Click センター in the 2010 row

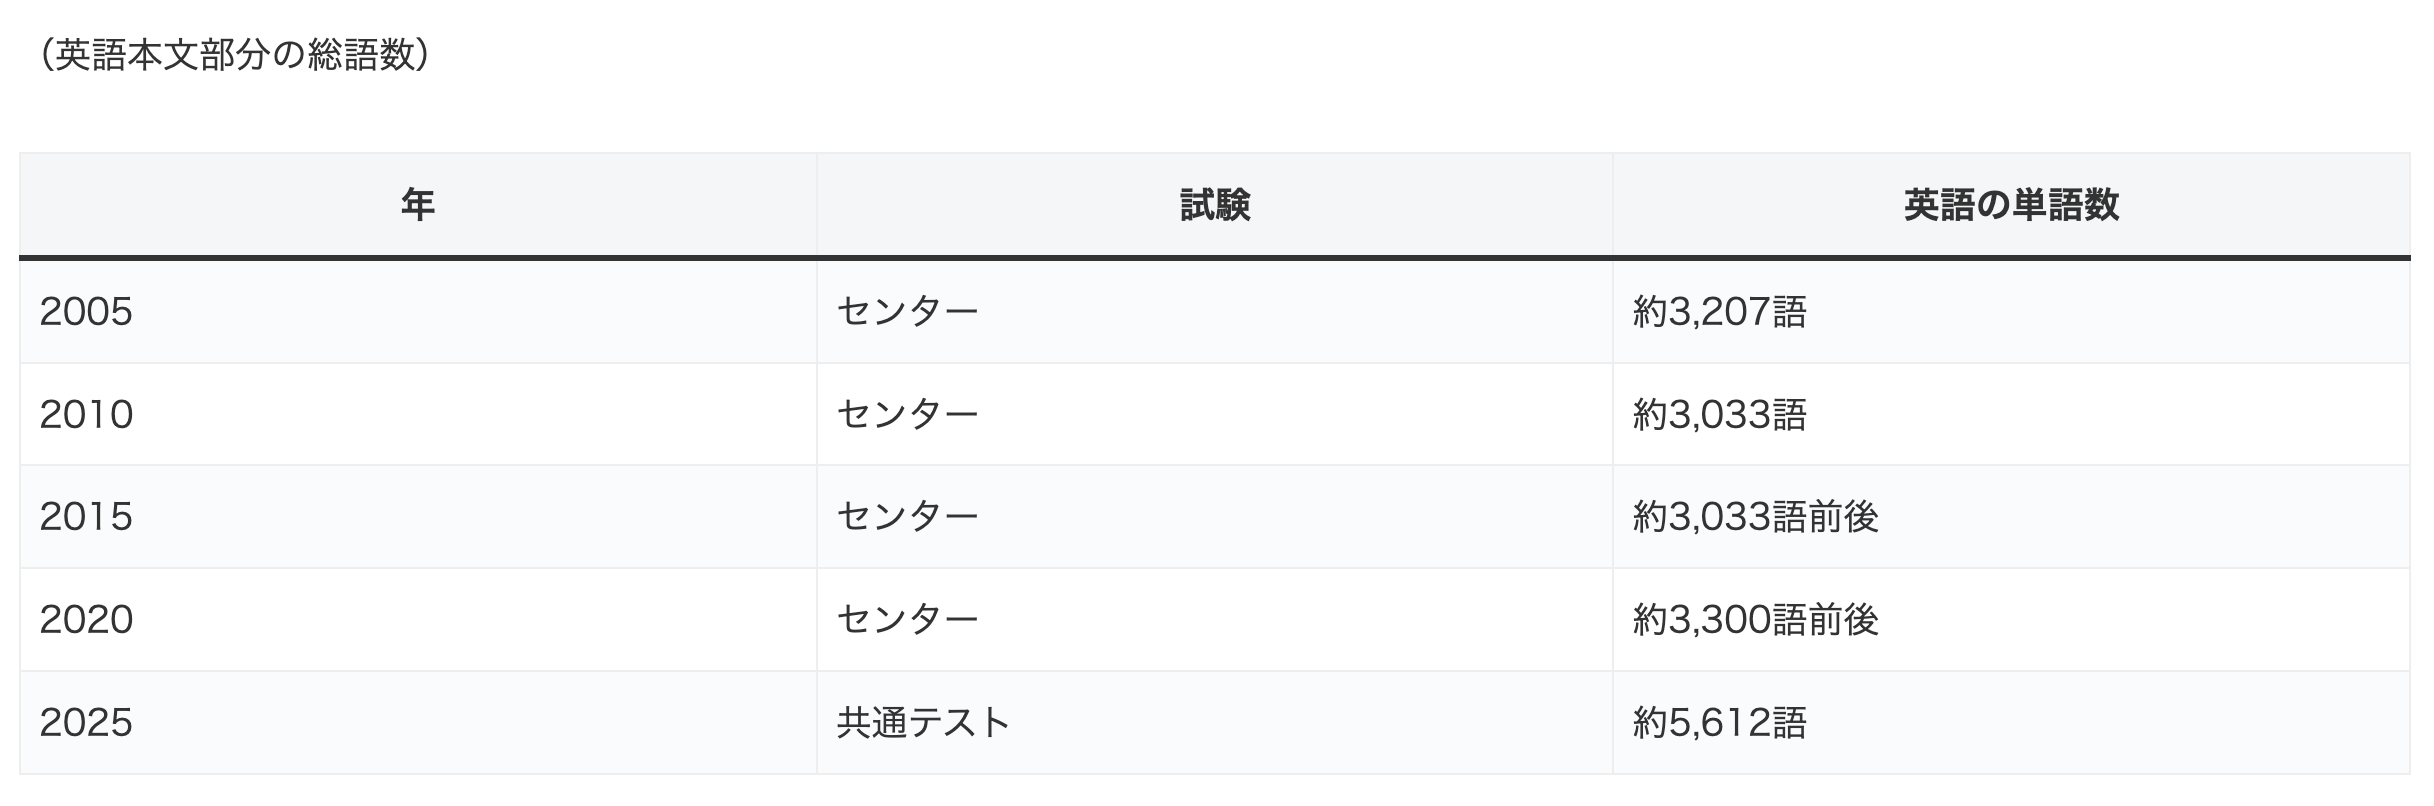[x=907, y=414]
